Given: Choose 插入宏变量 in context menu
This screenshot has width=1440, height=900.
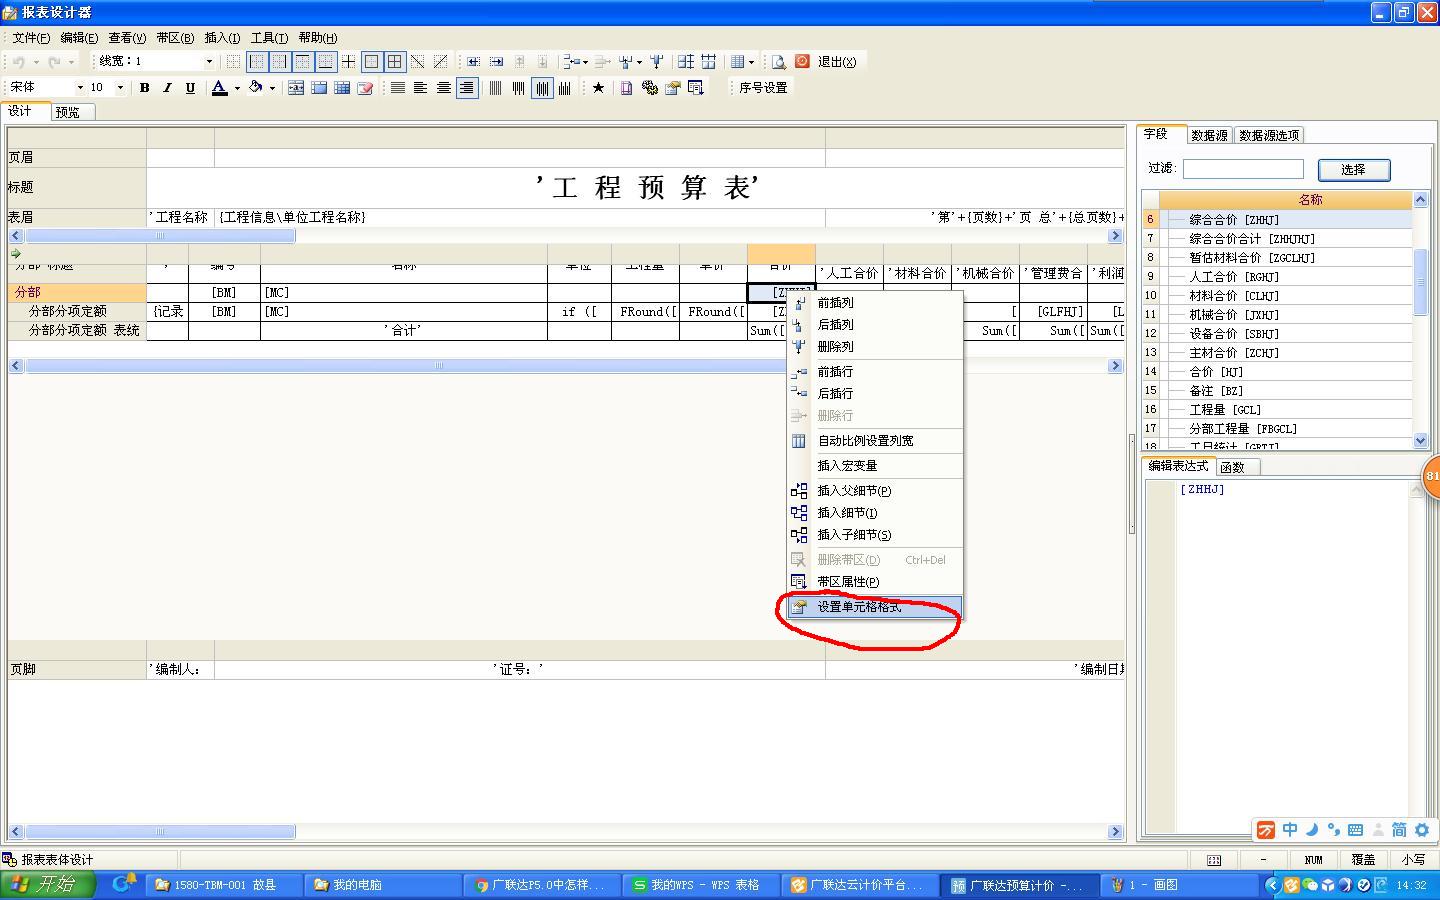Looking at the screenshot, I should 875,465.
